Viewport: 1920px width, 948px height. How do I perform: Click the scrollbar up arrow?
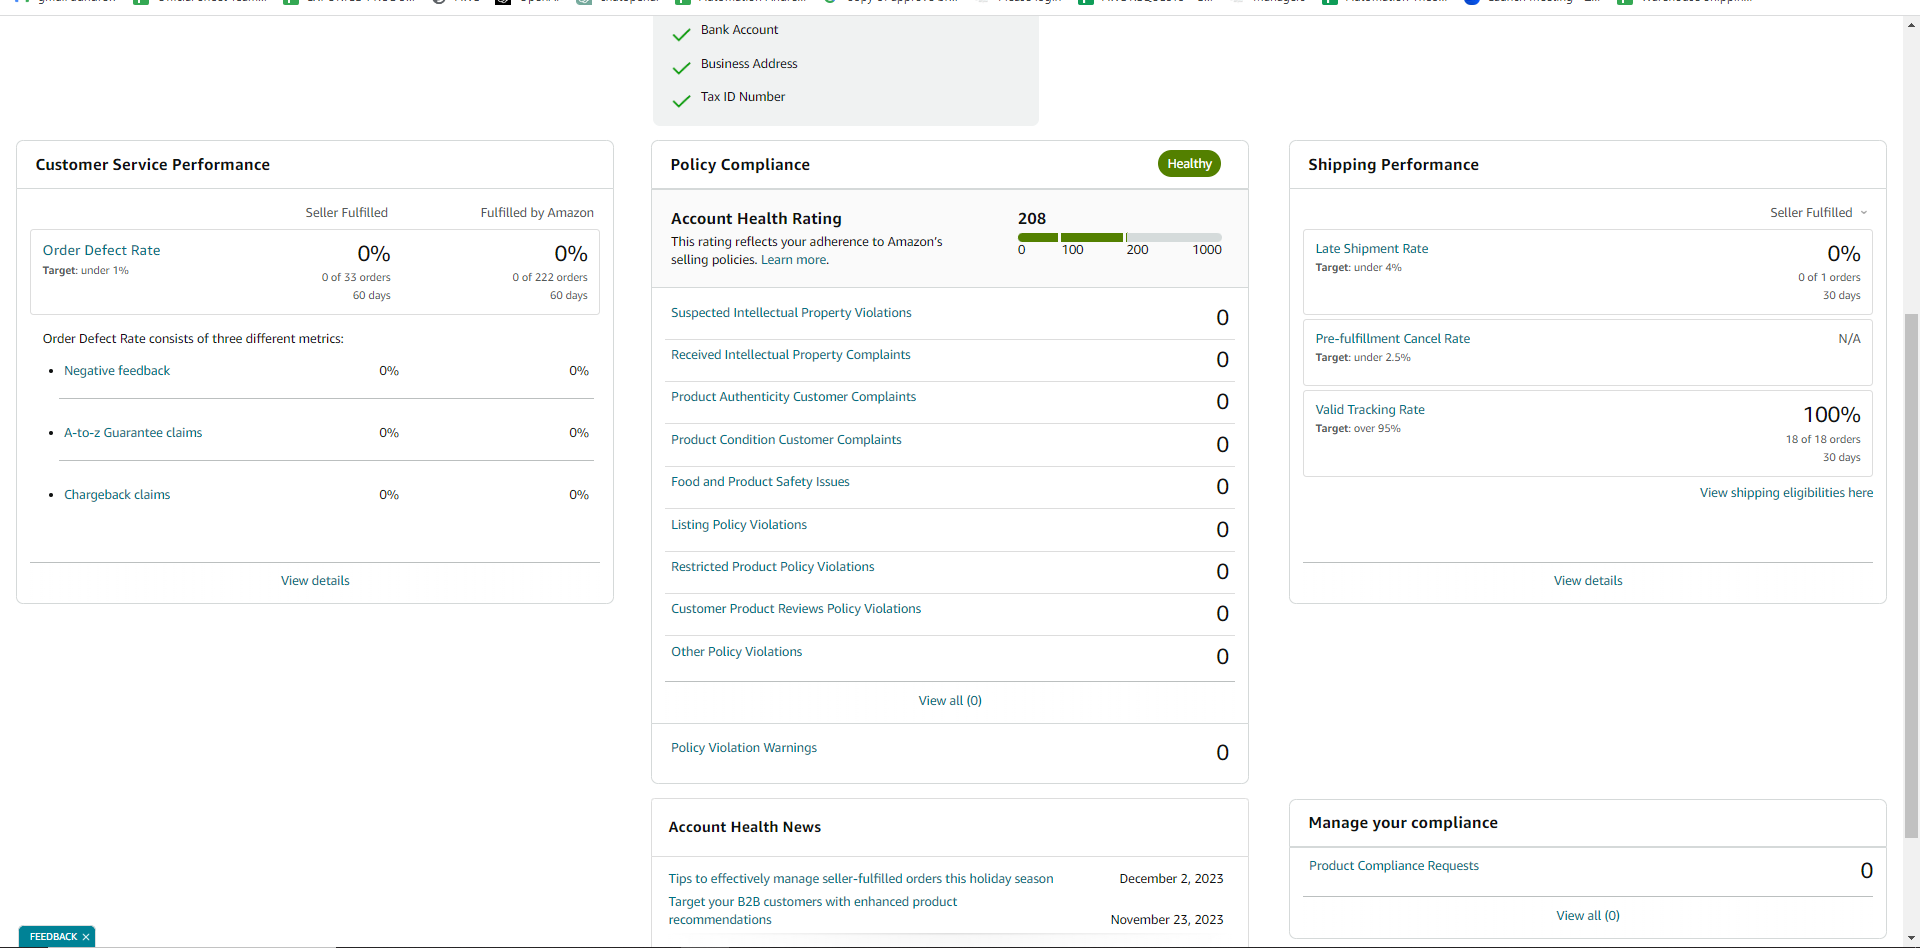point(1911,26)
